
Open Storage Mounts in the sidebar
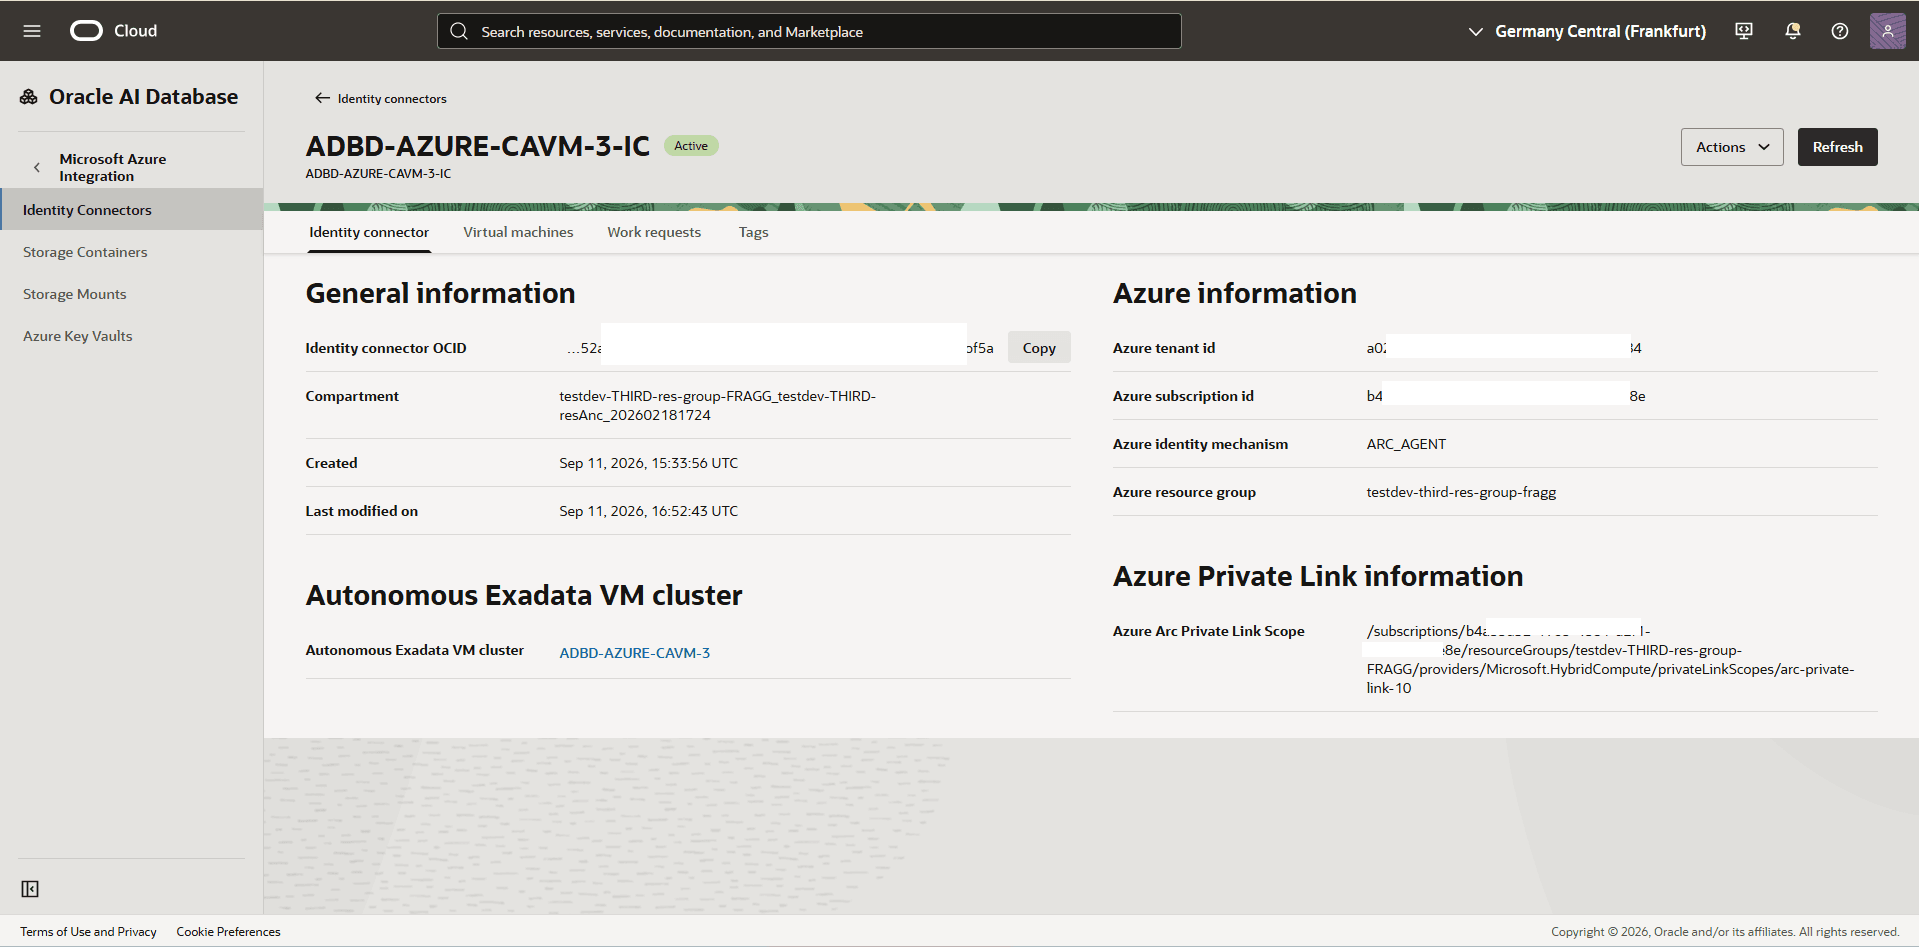pos(75,294)
